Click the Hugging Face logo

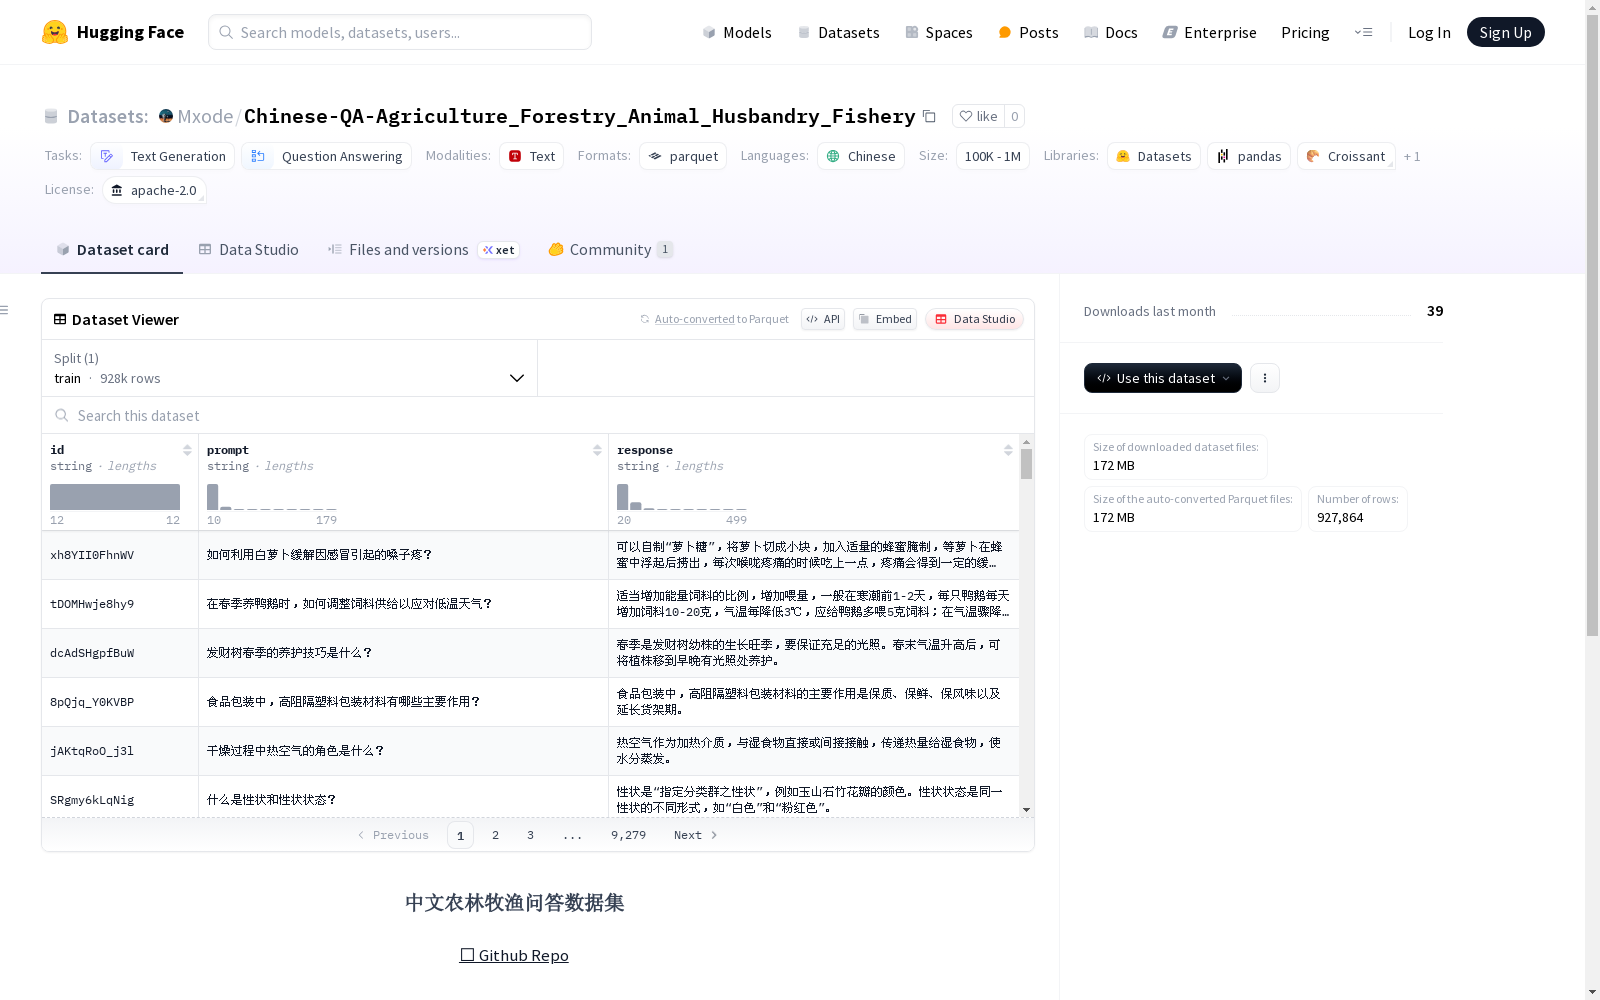pos(112,32)
